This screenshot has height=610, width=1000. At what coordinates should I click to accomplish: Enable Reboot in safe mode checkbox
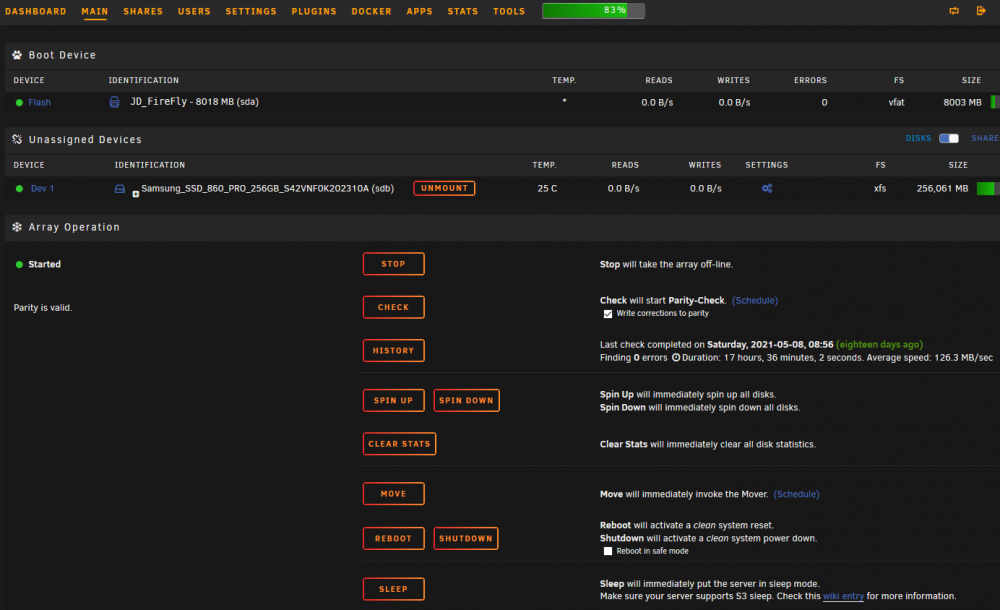point(608,551)
